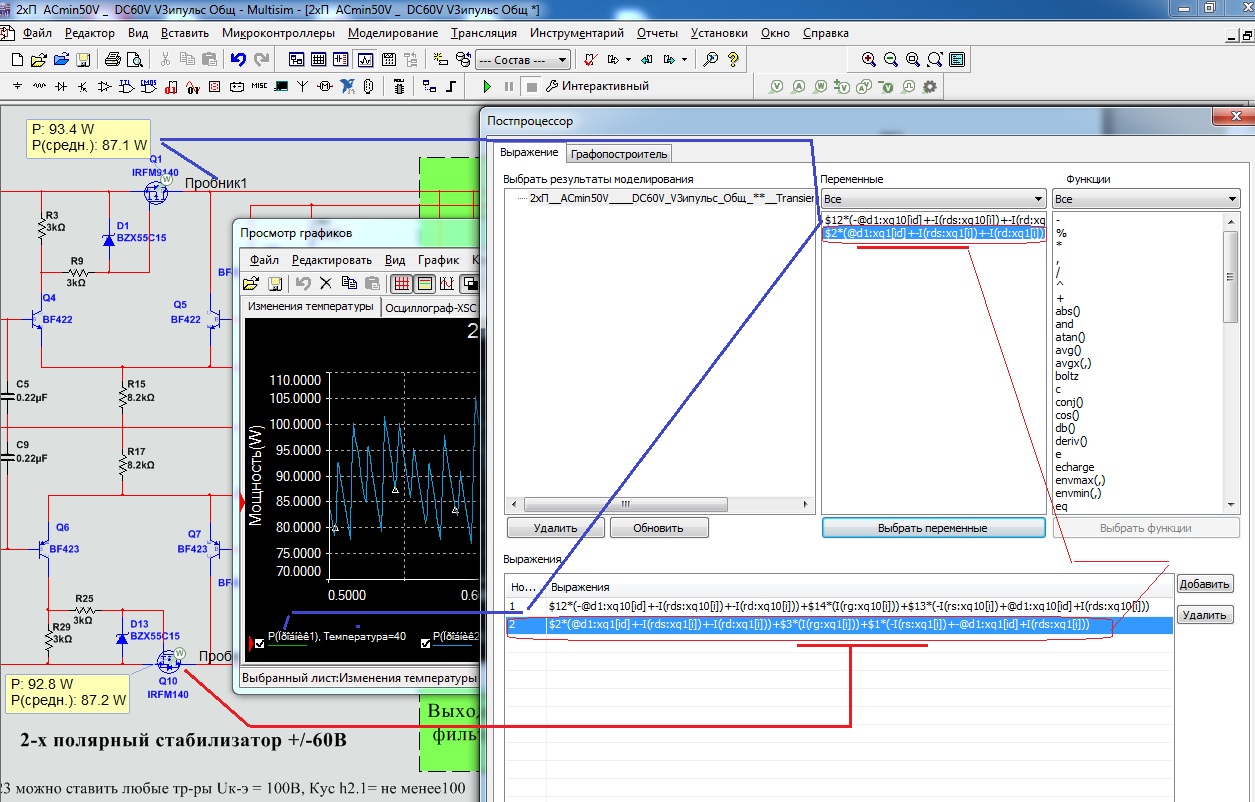Open the Переменные filter dropdown showing Все

click(933, 199)
